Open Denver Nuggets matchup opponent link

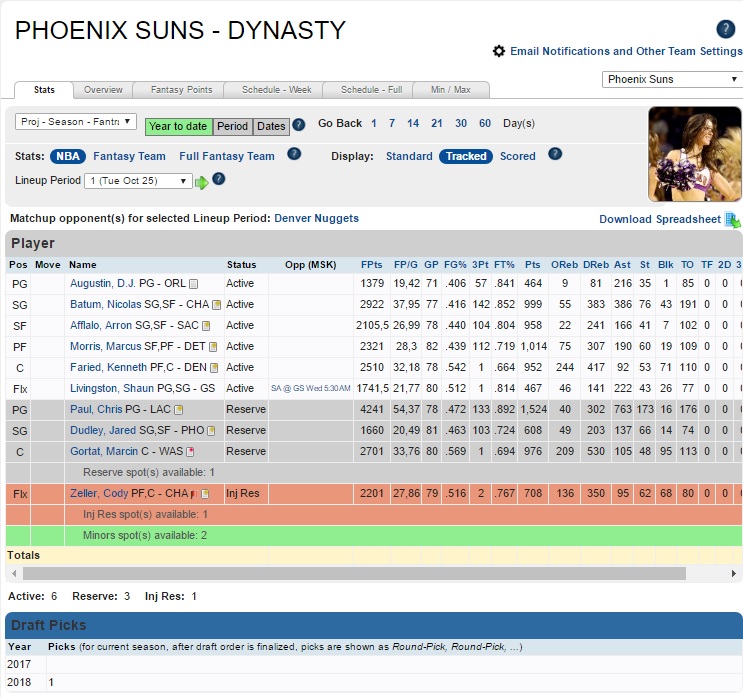click(x=317, y=218)
